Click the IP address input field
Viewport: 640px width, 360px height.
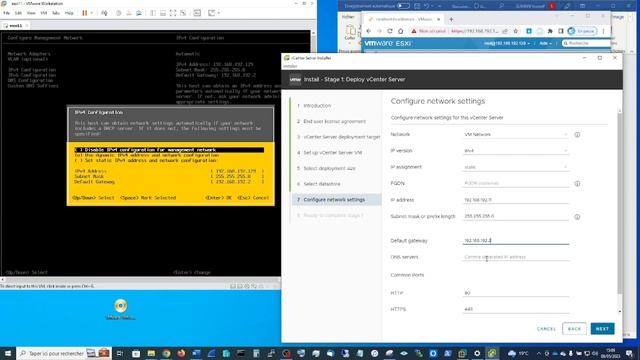[x=516, y=200]
